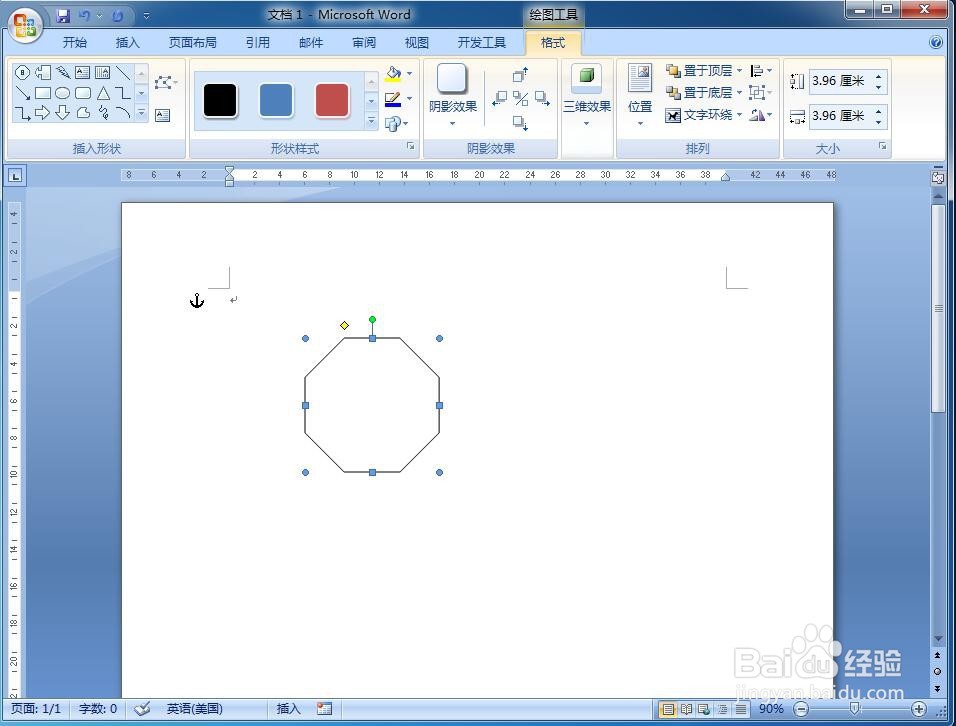The image size is (956, 726).
Task: Select the oval shape
Action: point(62,93)
